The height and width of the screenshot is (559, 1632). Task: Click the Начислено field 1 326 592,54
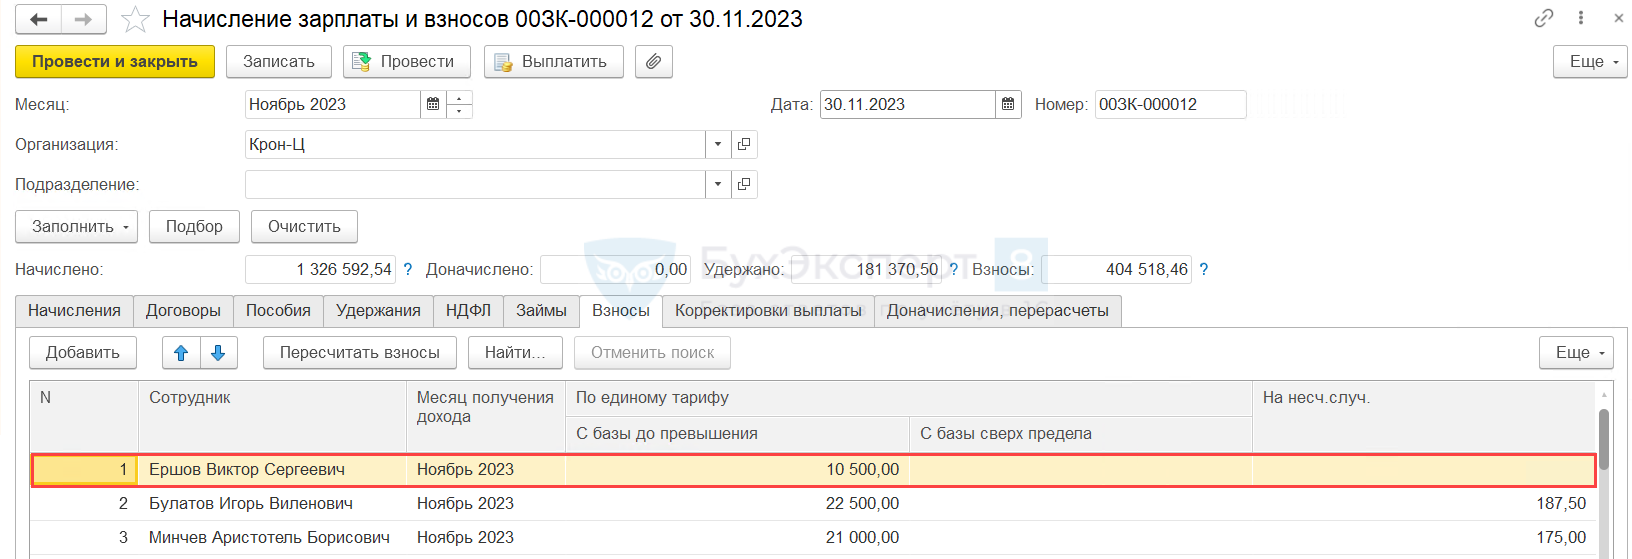[320, 269]
